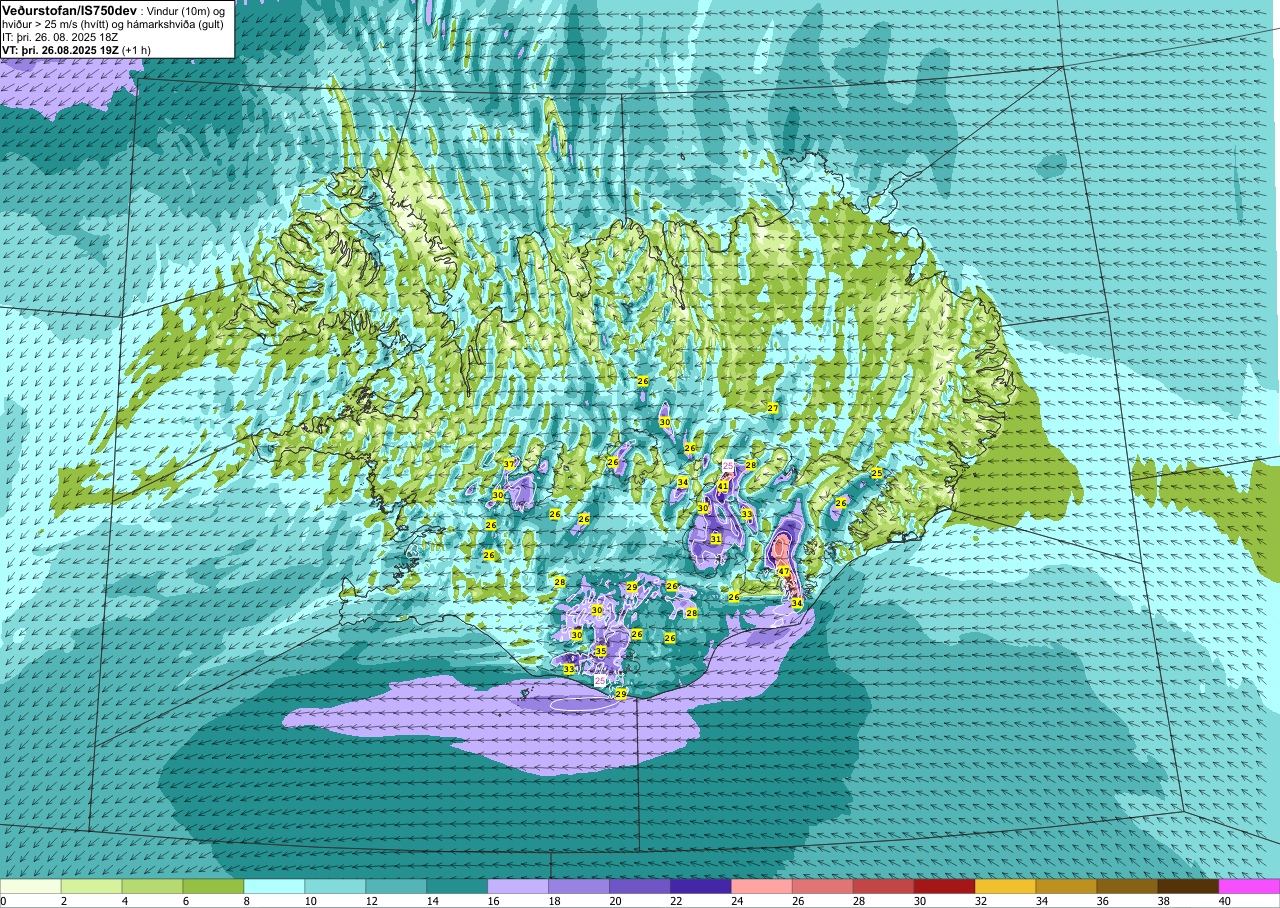
Task: Click the yellow gust label 35
Action: coord(601,651)
